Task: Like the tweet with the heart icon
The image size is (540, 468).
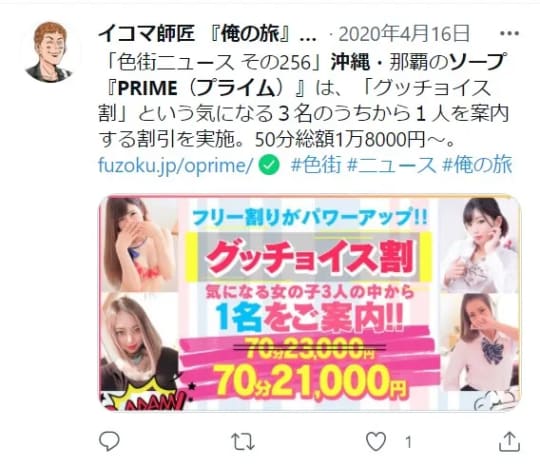Action: pyautogui.click(x=376, y=441)
